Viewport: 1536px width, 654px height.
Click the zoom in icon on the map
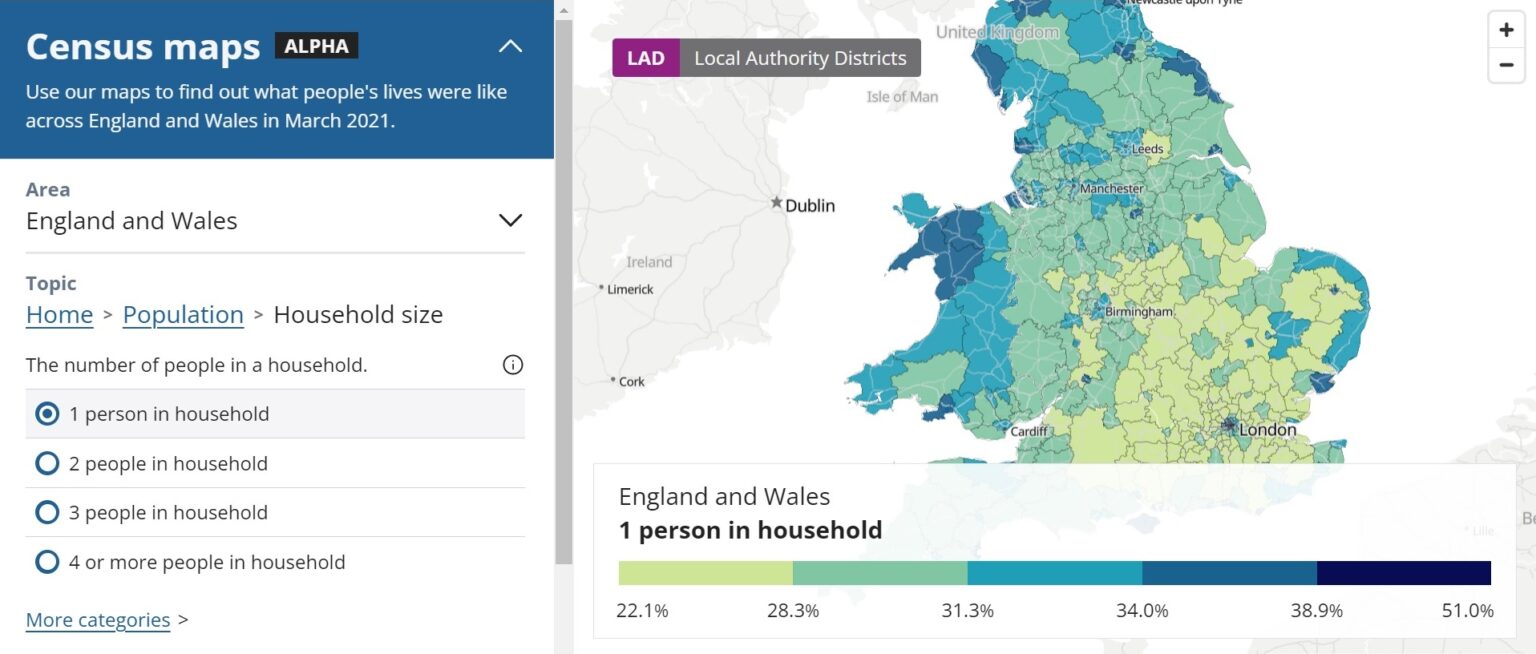pos(1506,29)
